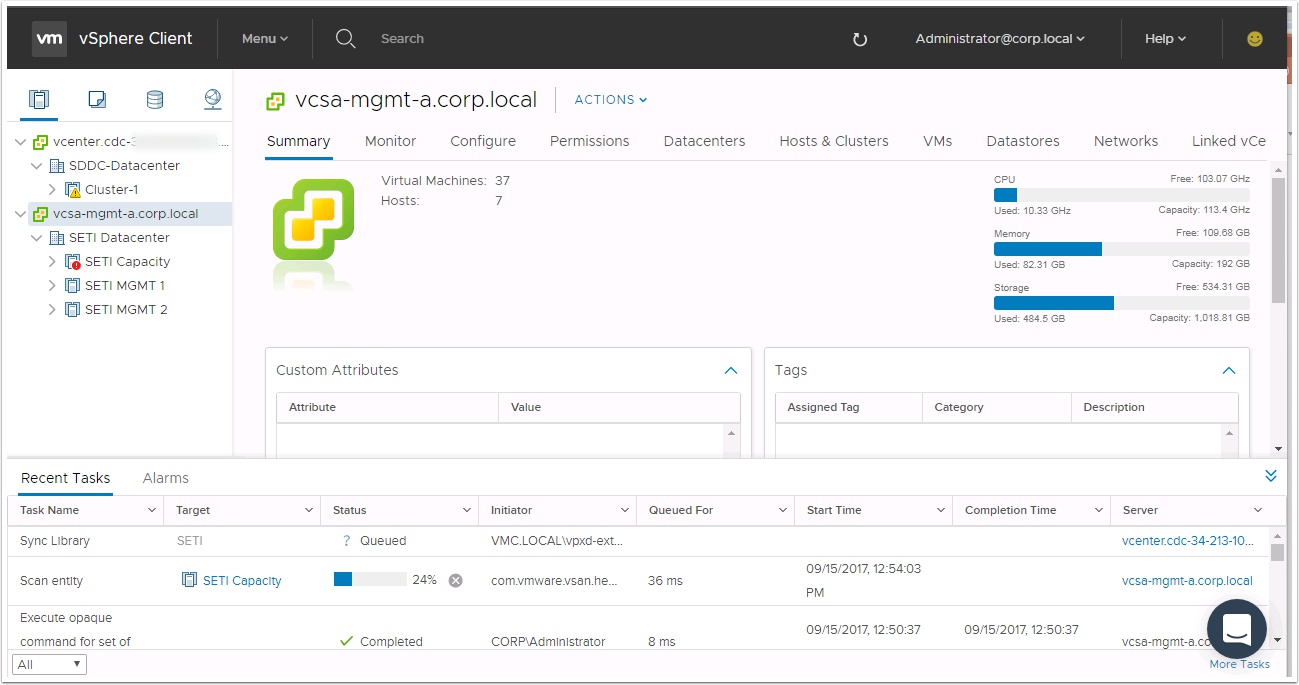Expand the Cluster-1 tree node
This screenshot has width=1299, height=685.
pos(53,190)
